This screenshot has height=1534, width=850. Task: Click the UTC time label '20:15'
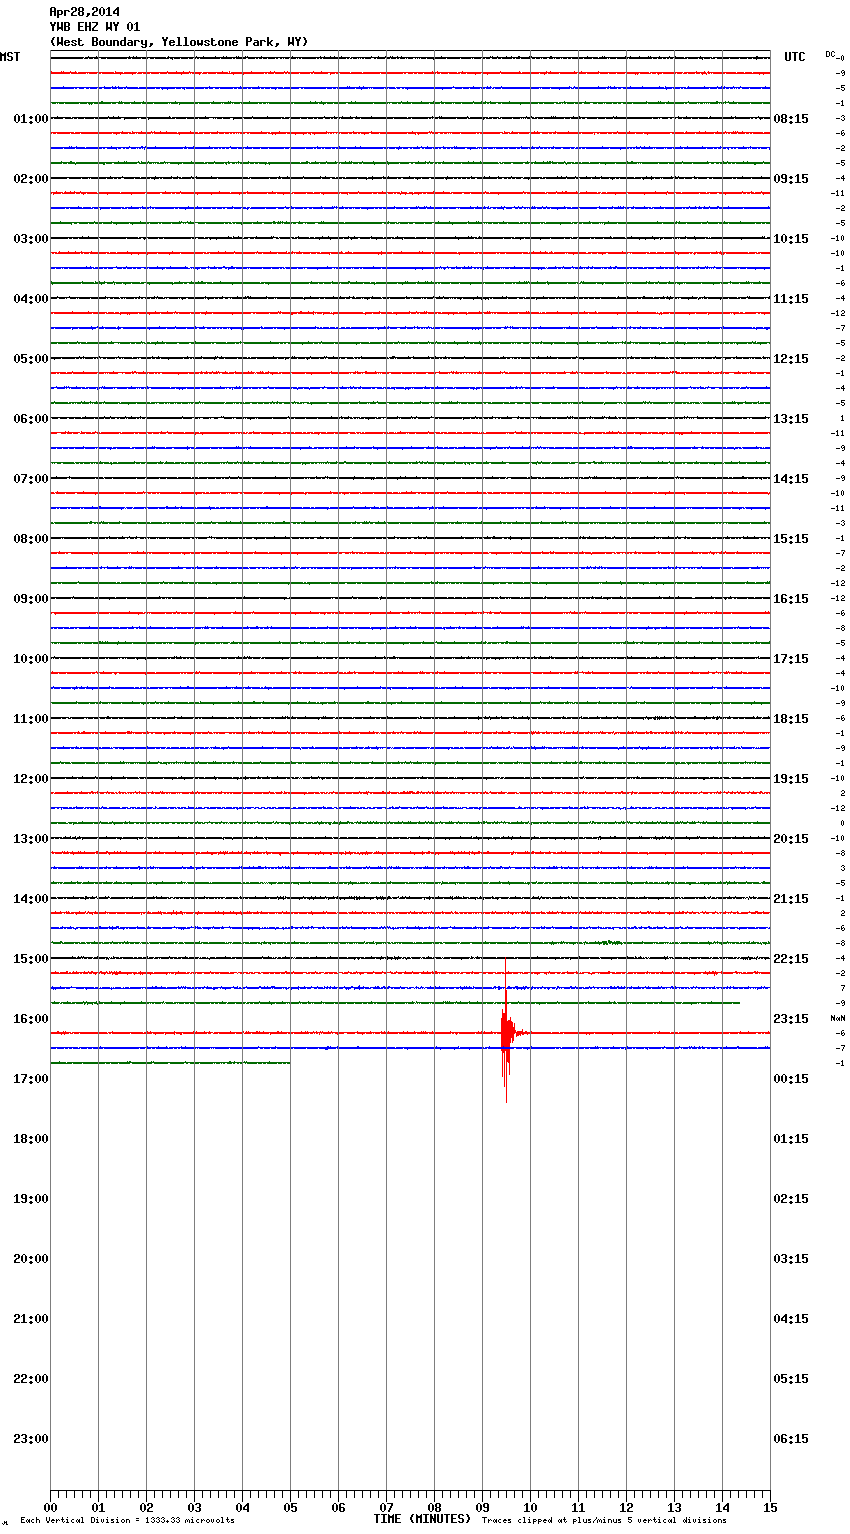pos(791,839)
